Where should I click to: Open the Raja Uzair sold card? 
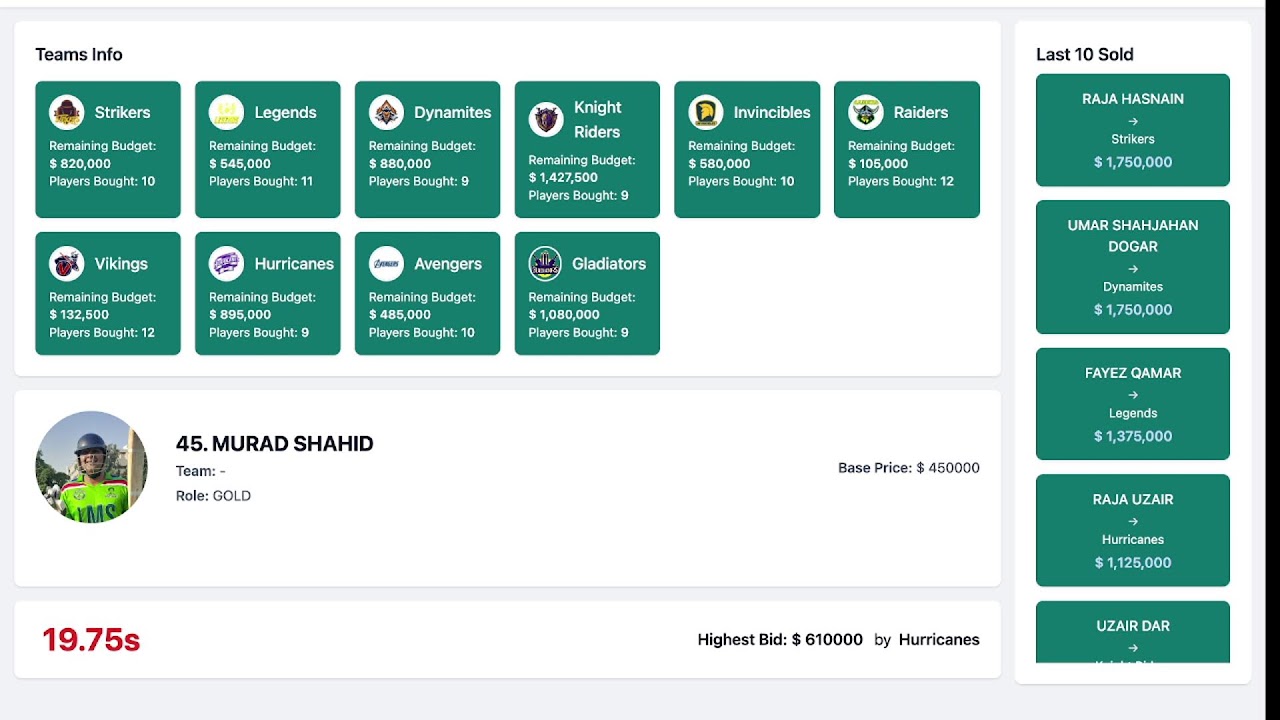[1133, 530]
